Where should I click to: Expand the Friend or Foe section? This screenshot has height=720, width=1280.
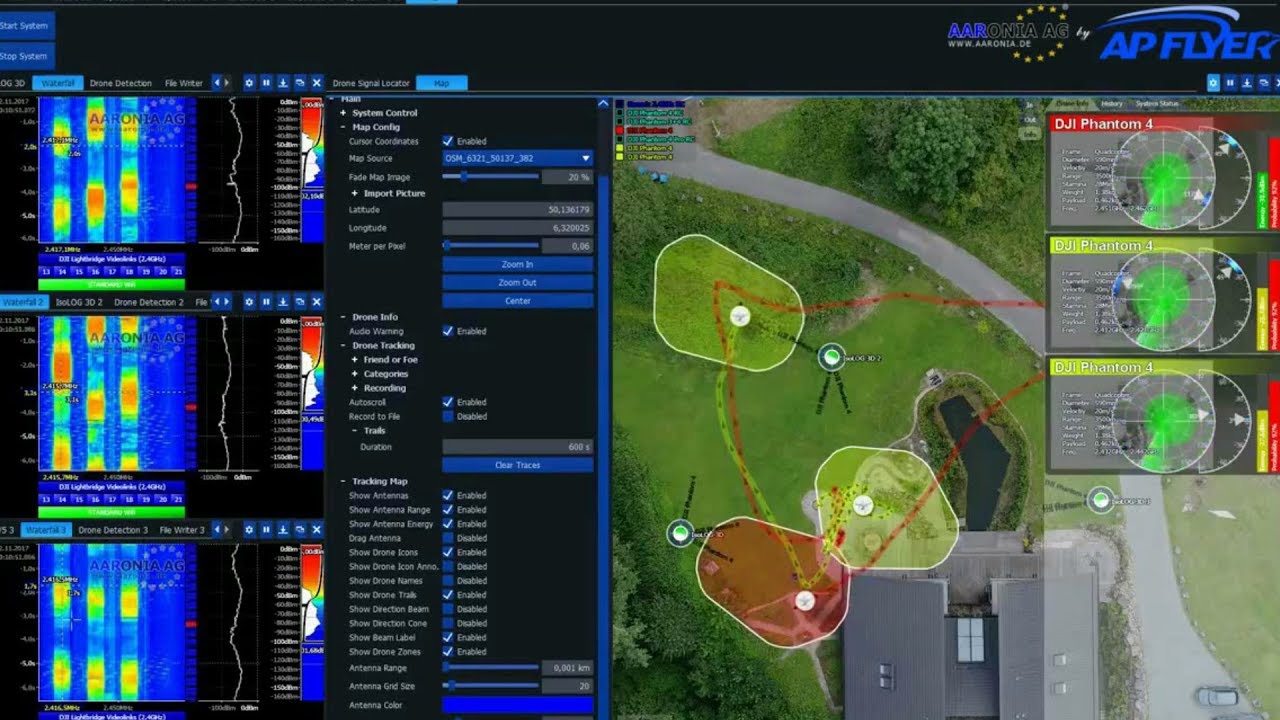point(354,359)
